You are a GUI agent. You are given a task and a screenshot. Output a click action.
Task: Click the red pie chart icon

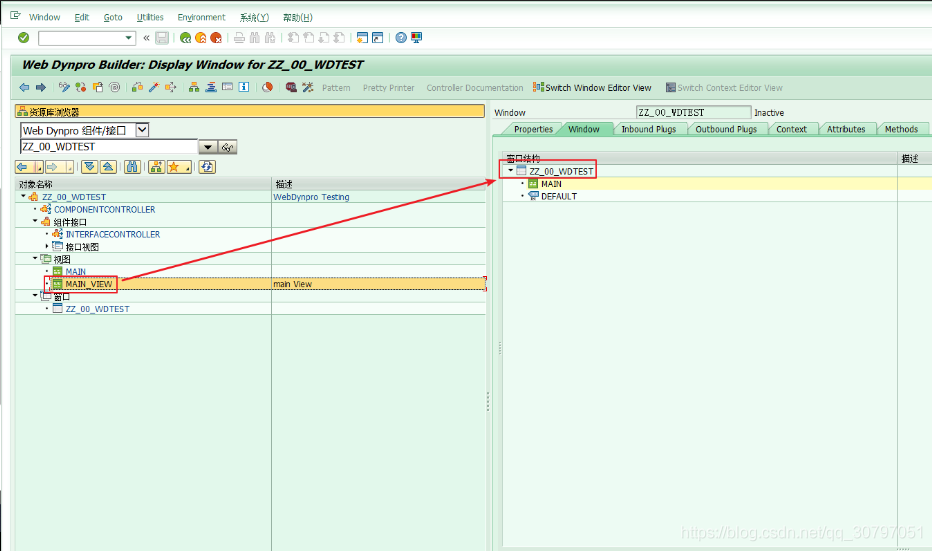pyautogui.click(x=267, y=87)
